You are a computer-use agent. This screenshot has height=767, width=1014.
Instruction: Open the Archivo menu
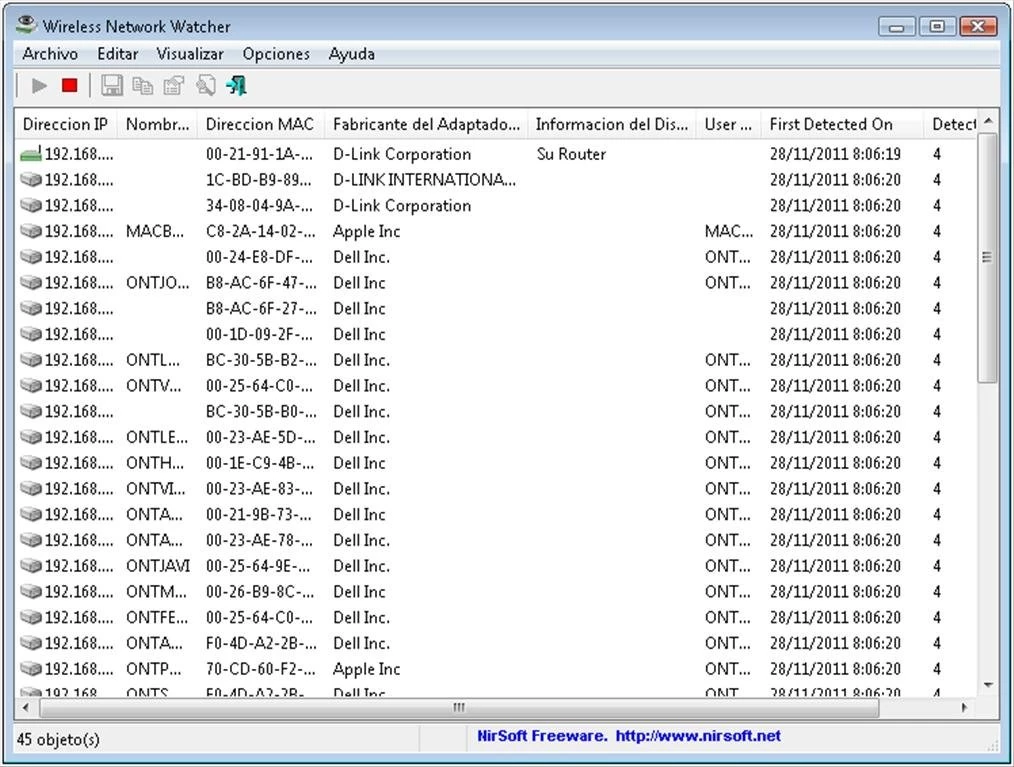pos(50,54)
